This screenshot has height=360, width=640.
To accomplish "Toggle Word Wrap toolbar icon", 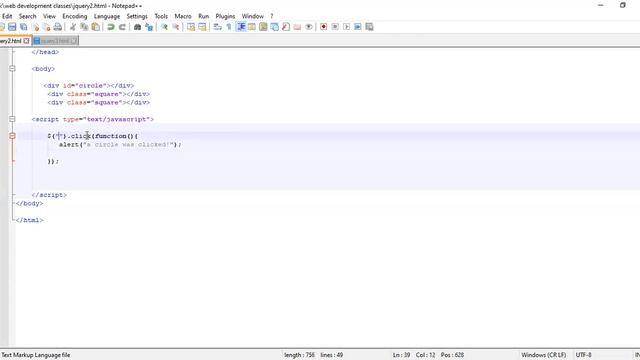I will [x=218, y=27].
